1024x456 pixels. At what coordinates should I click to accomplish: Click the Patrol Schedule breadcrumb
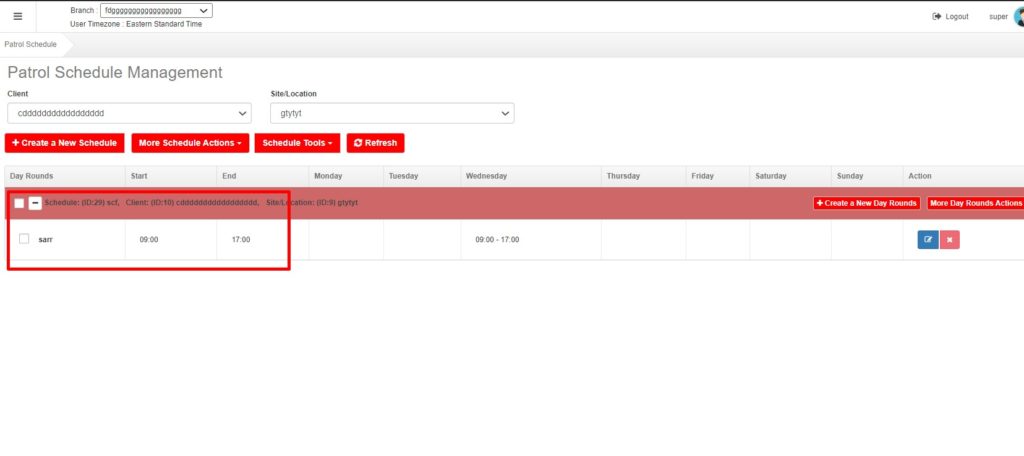tap(30, 44)
